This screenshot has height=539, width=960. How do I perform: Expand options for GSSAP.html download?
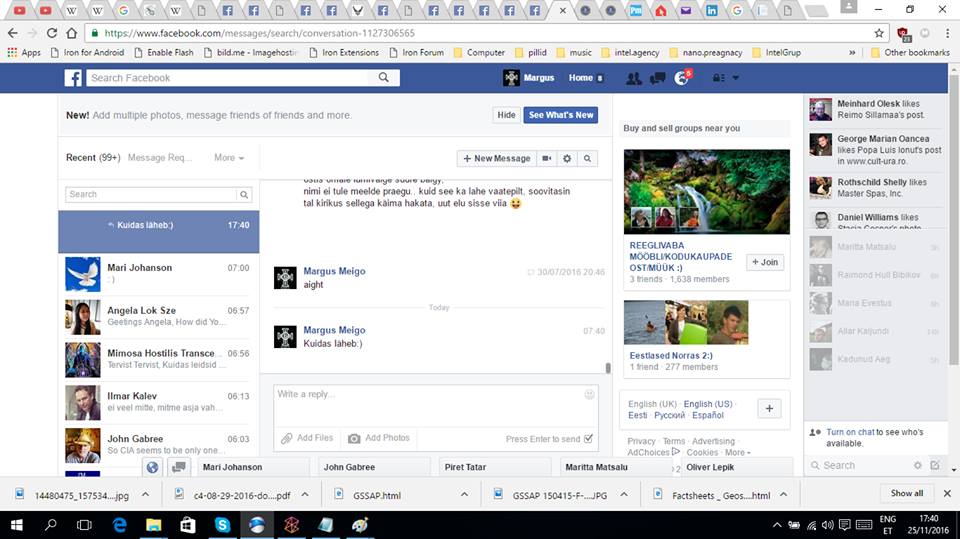[x=464, y=494]
